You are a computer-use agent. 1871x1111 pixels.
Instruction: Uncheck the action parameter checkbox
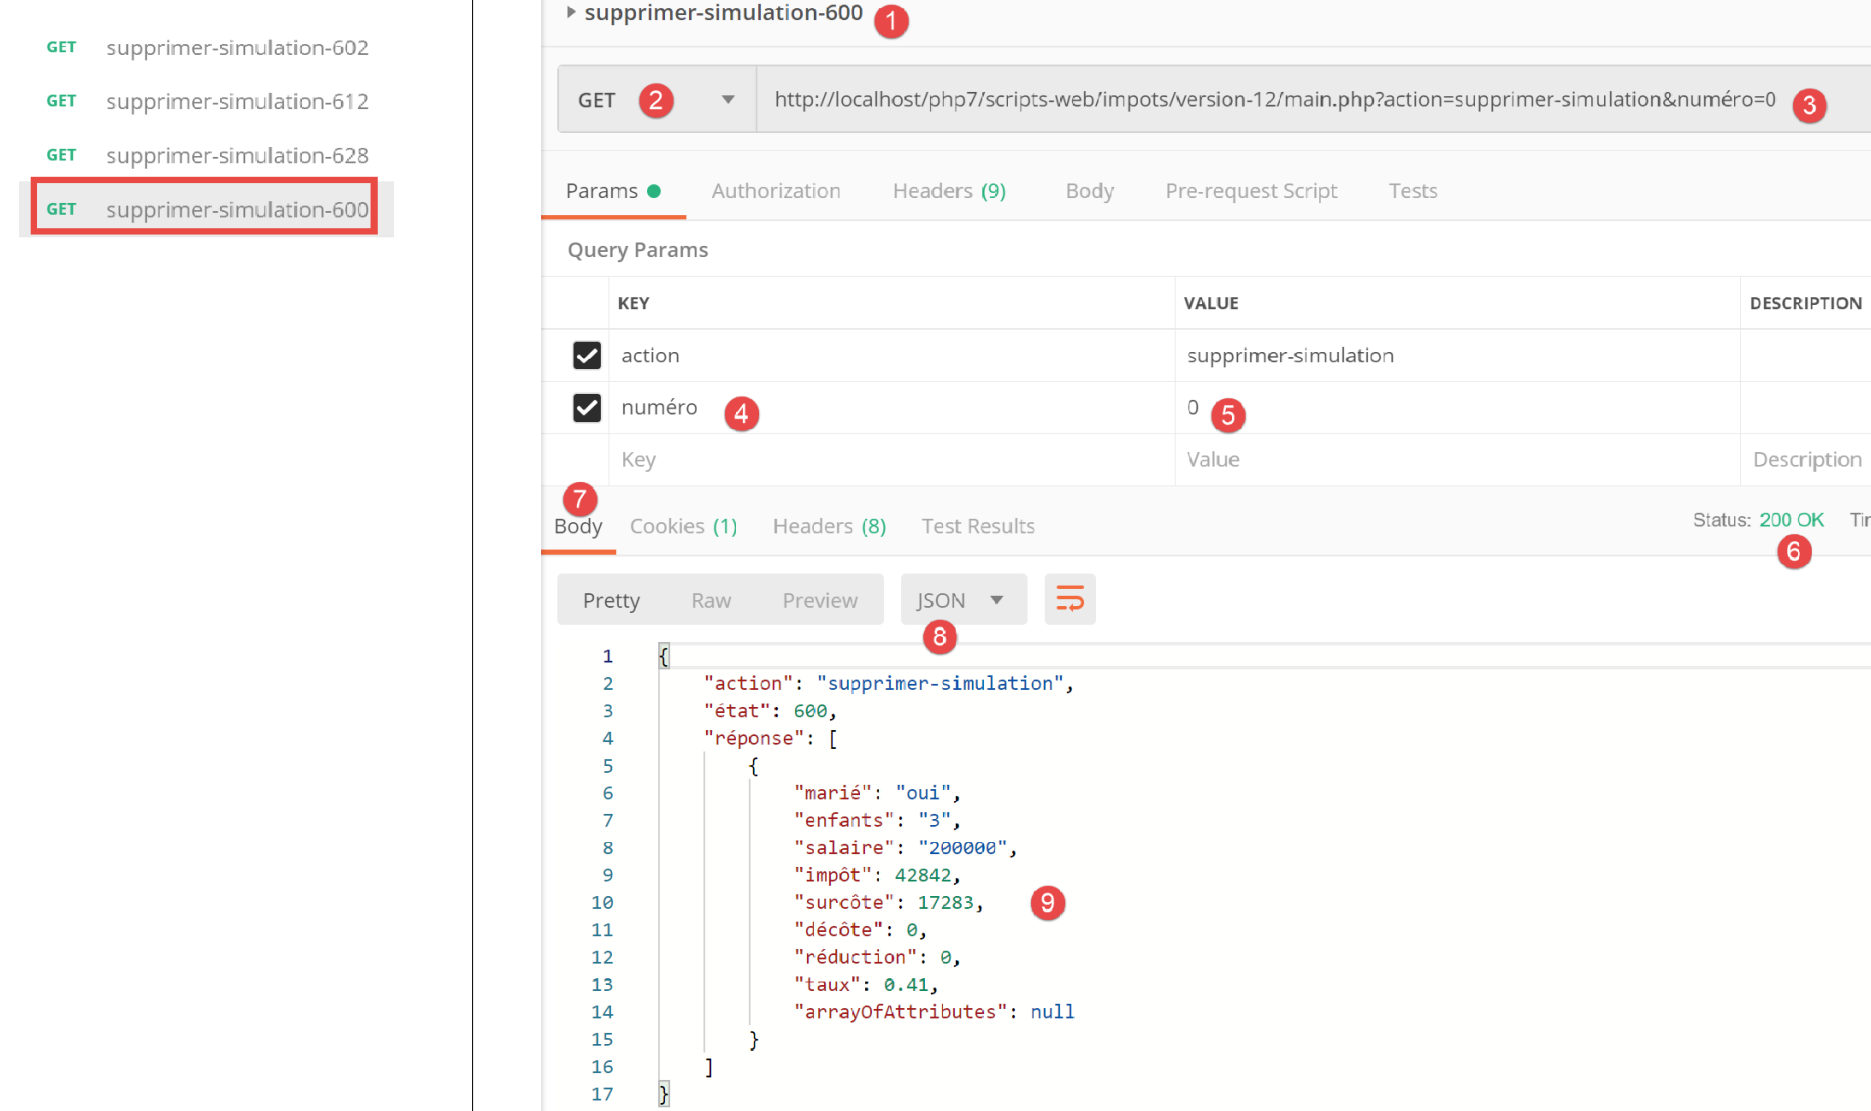click(587, 356)
